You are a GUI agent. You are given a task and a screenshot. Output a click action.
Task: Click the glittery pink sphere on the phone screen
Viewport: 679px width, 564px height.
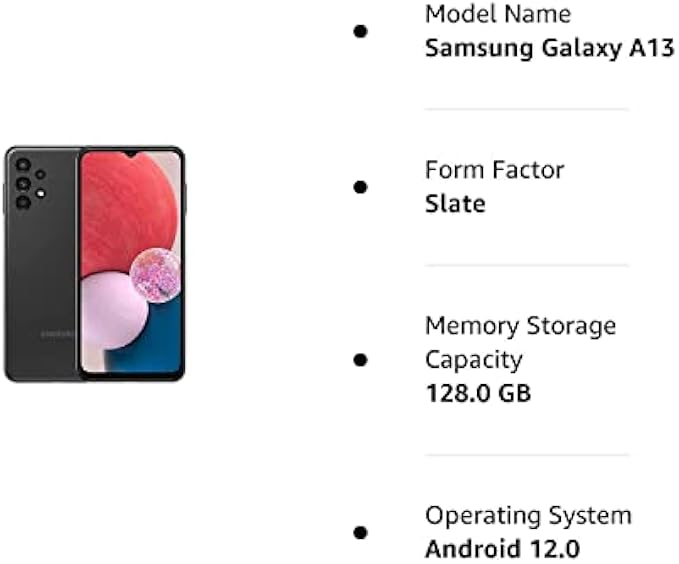point(155,275)
